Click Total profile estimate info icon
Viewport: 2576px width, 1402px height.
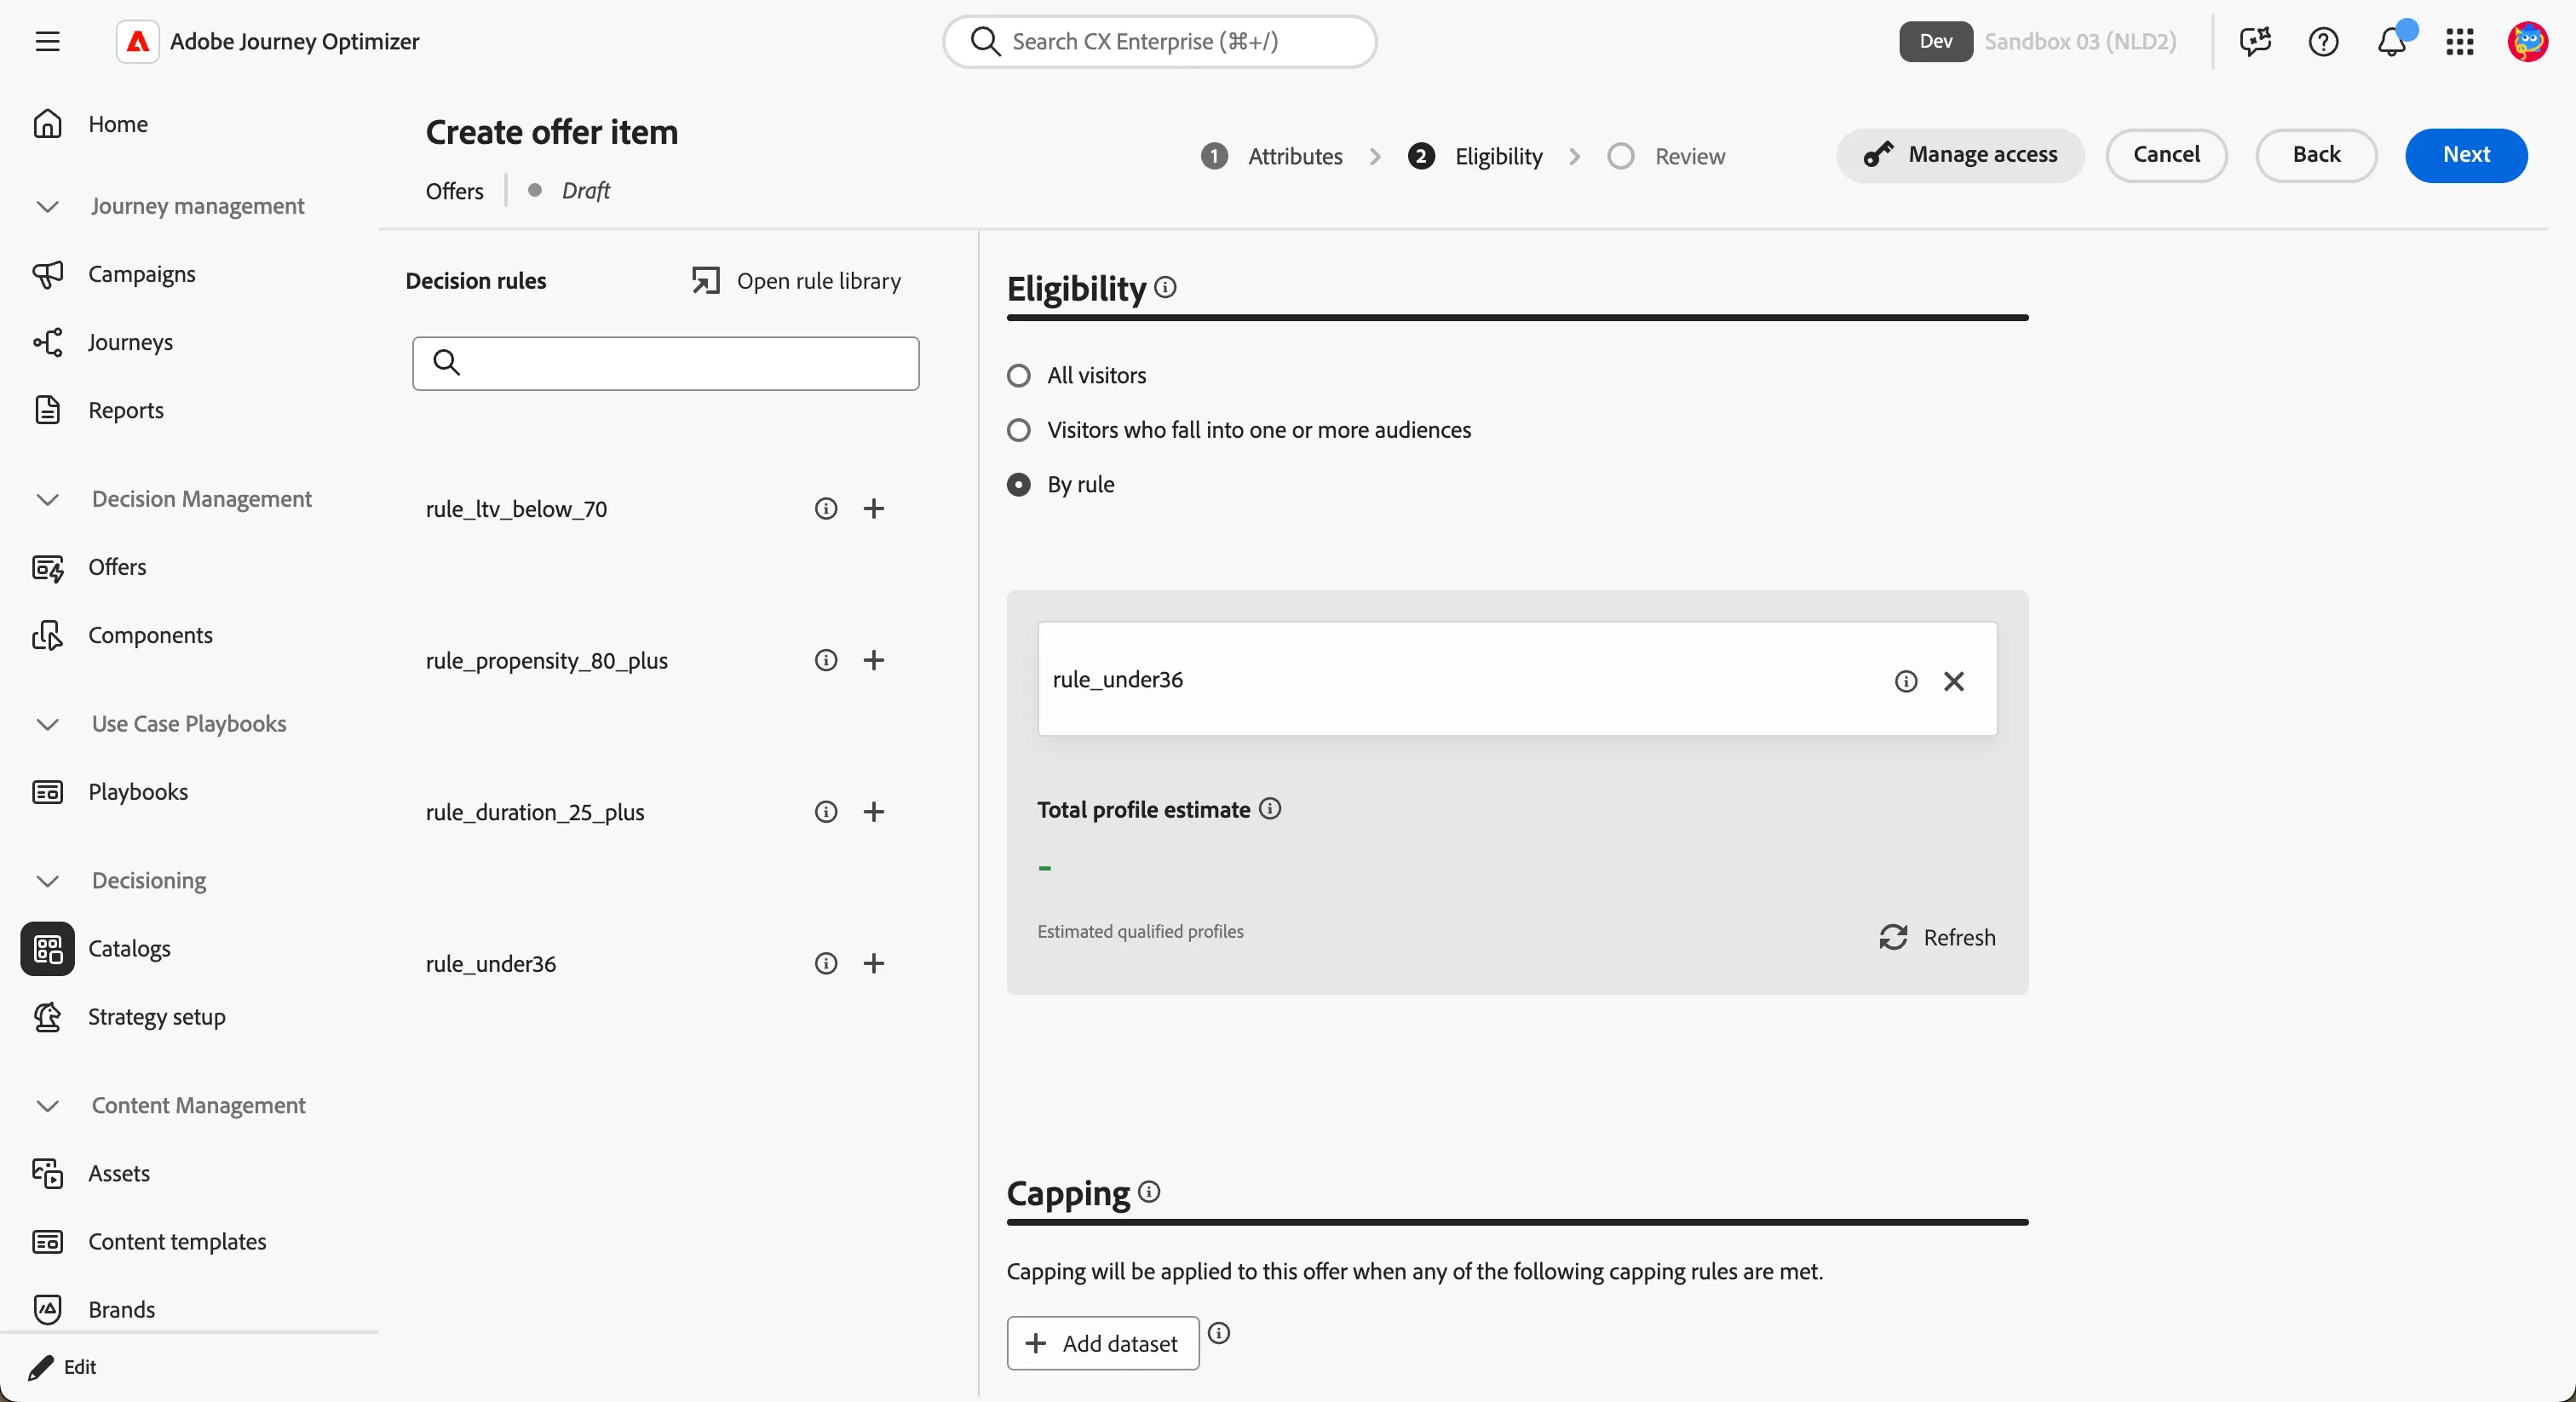pos(1270,808)
